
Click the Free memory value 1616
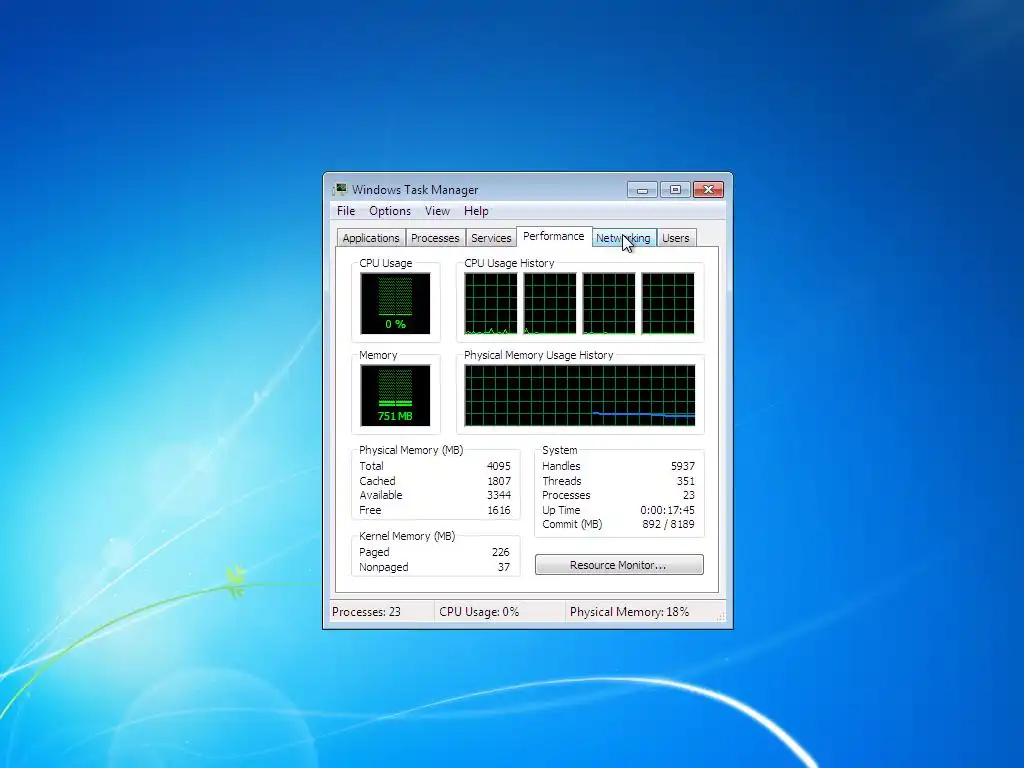pyautogui.click(x=499, y=511)
